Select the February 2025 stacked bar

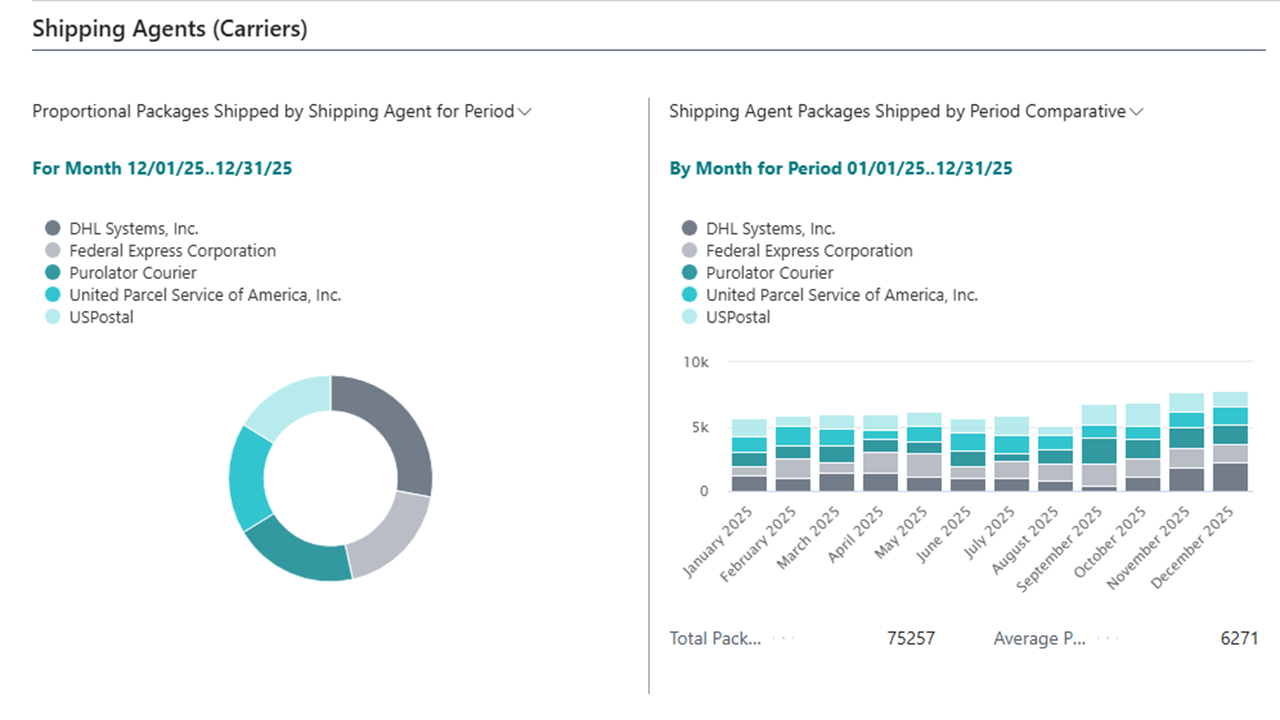[x=793, y=454]
